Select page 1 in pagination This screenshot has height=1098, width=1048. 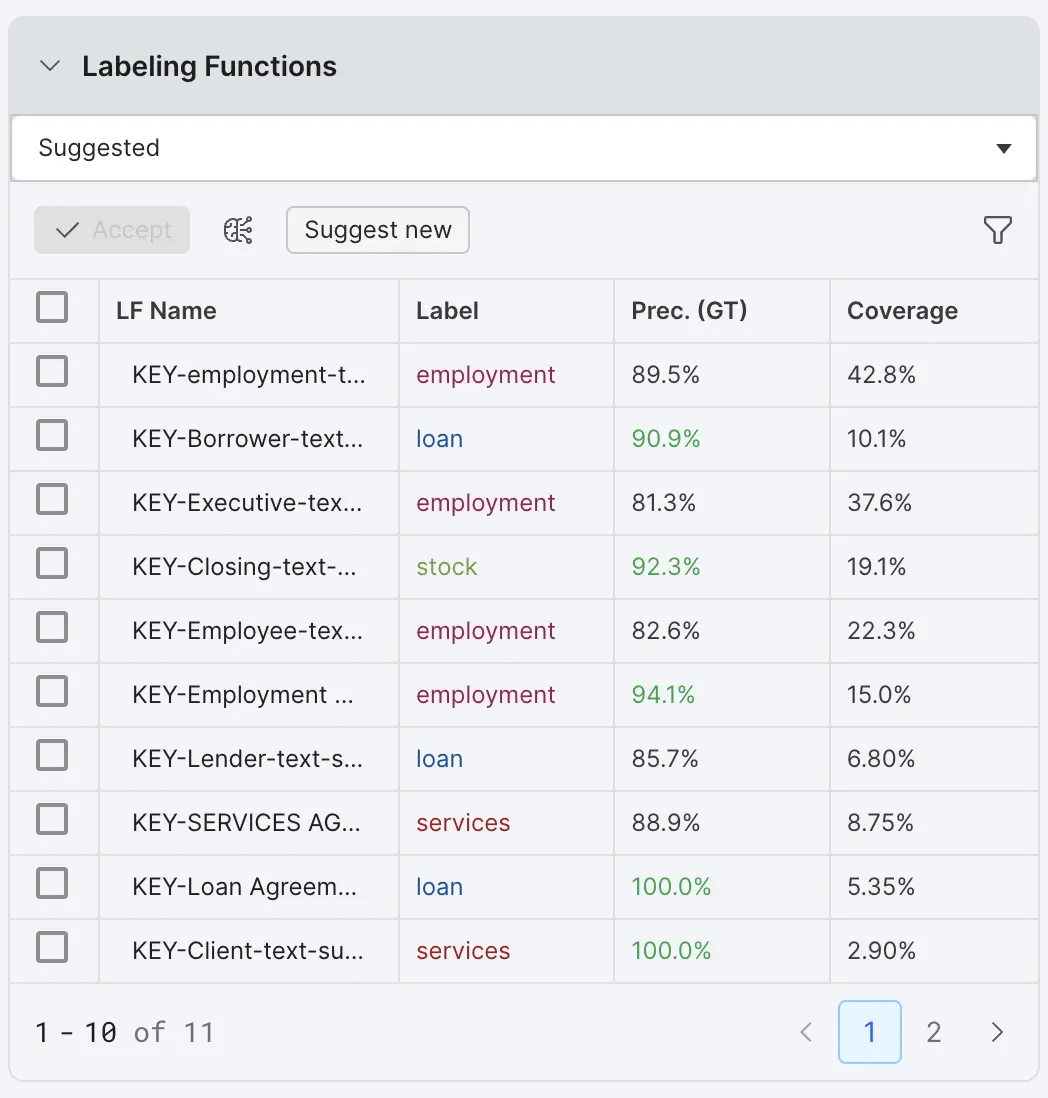[x=869, y=1032]
